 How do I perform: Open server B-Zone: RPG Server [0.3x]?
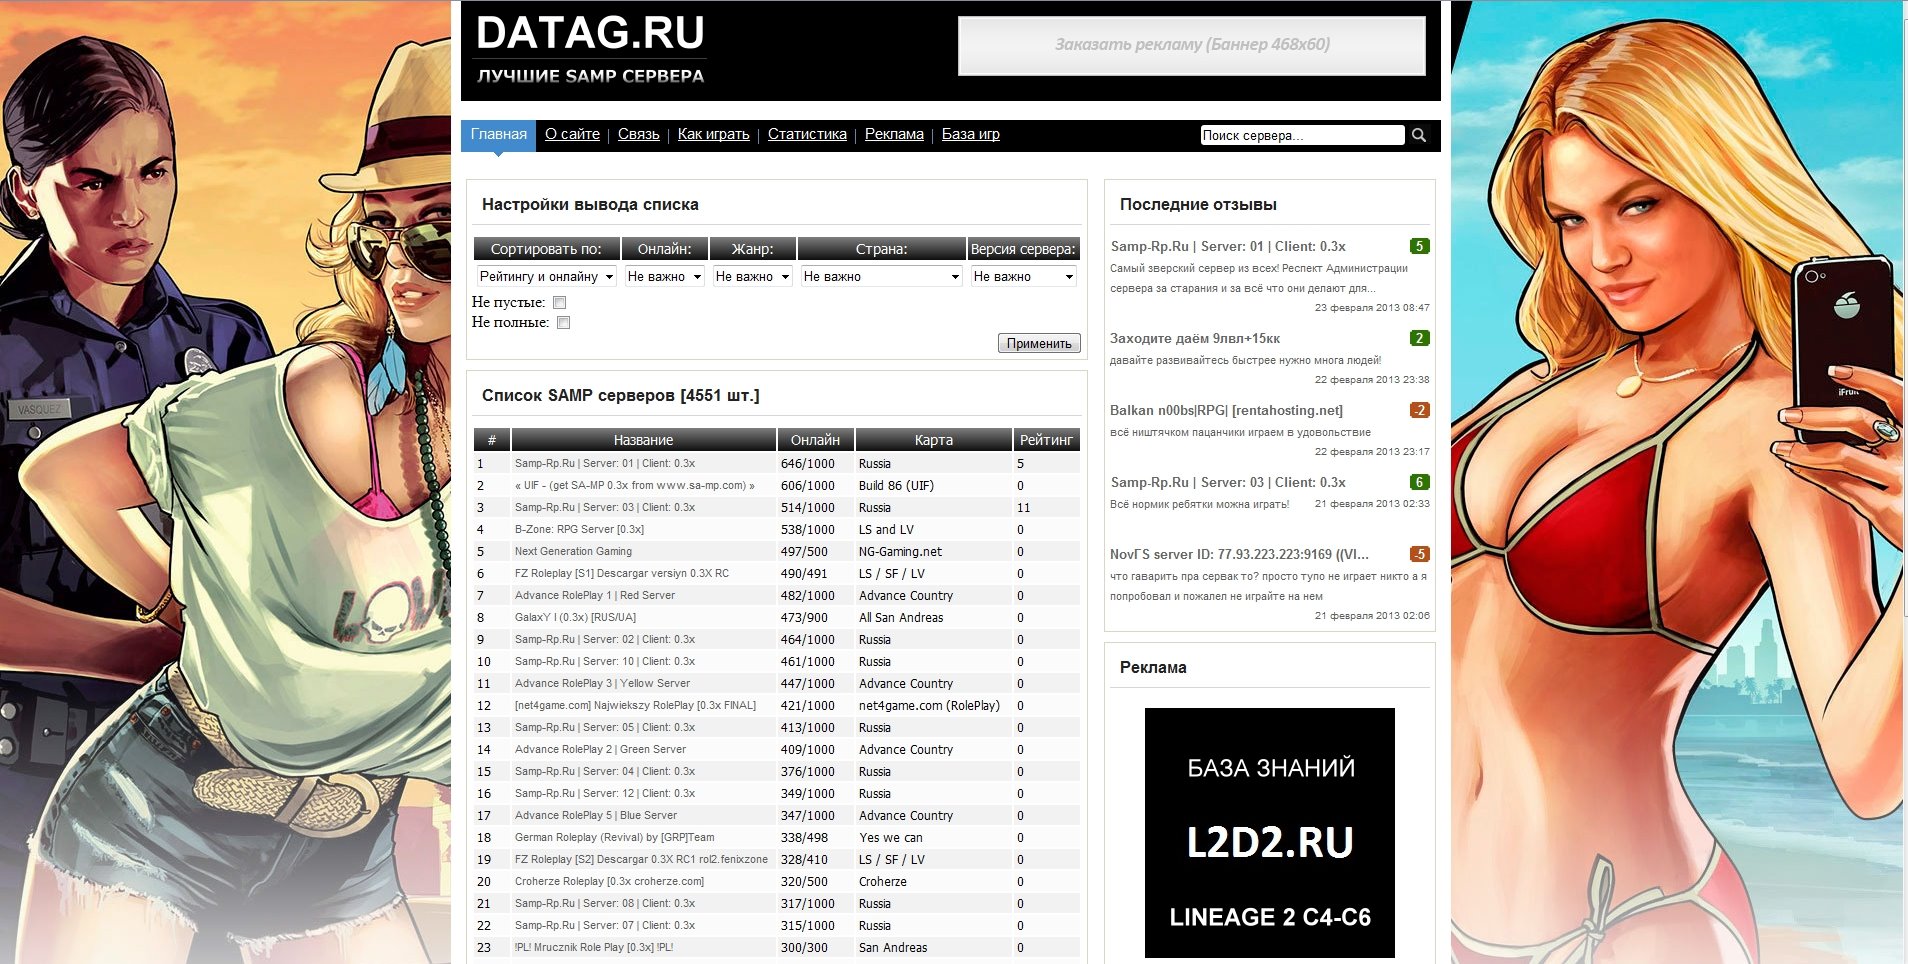coord(579,529)
